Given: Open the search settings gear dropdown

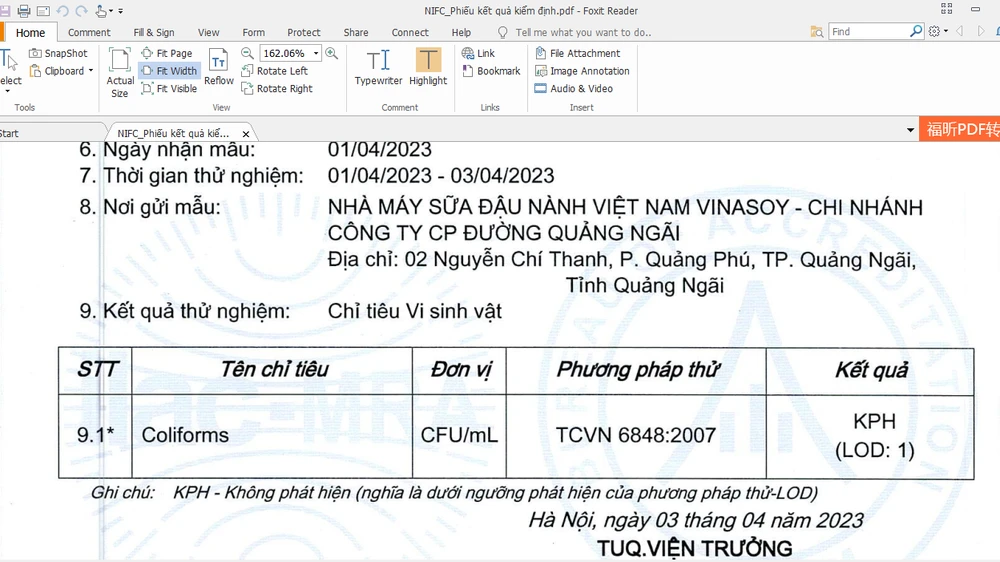Looking at the screenshot, I should 938,31.
